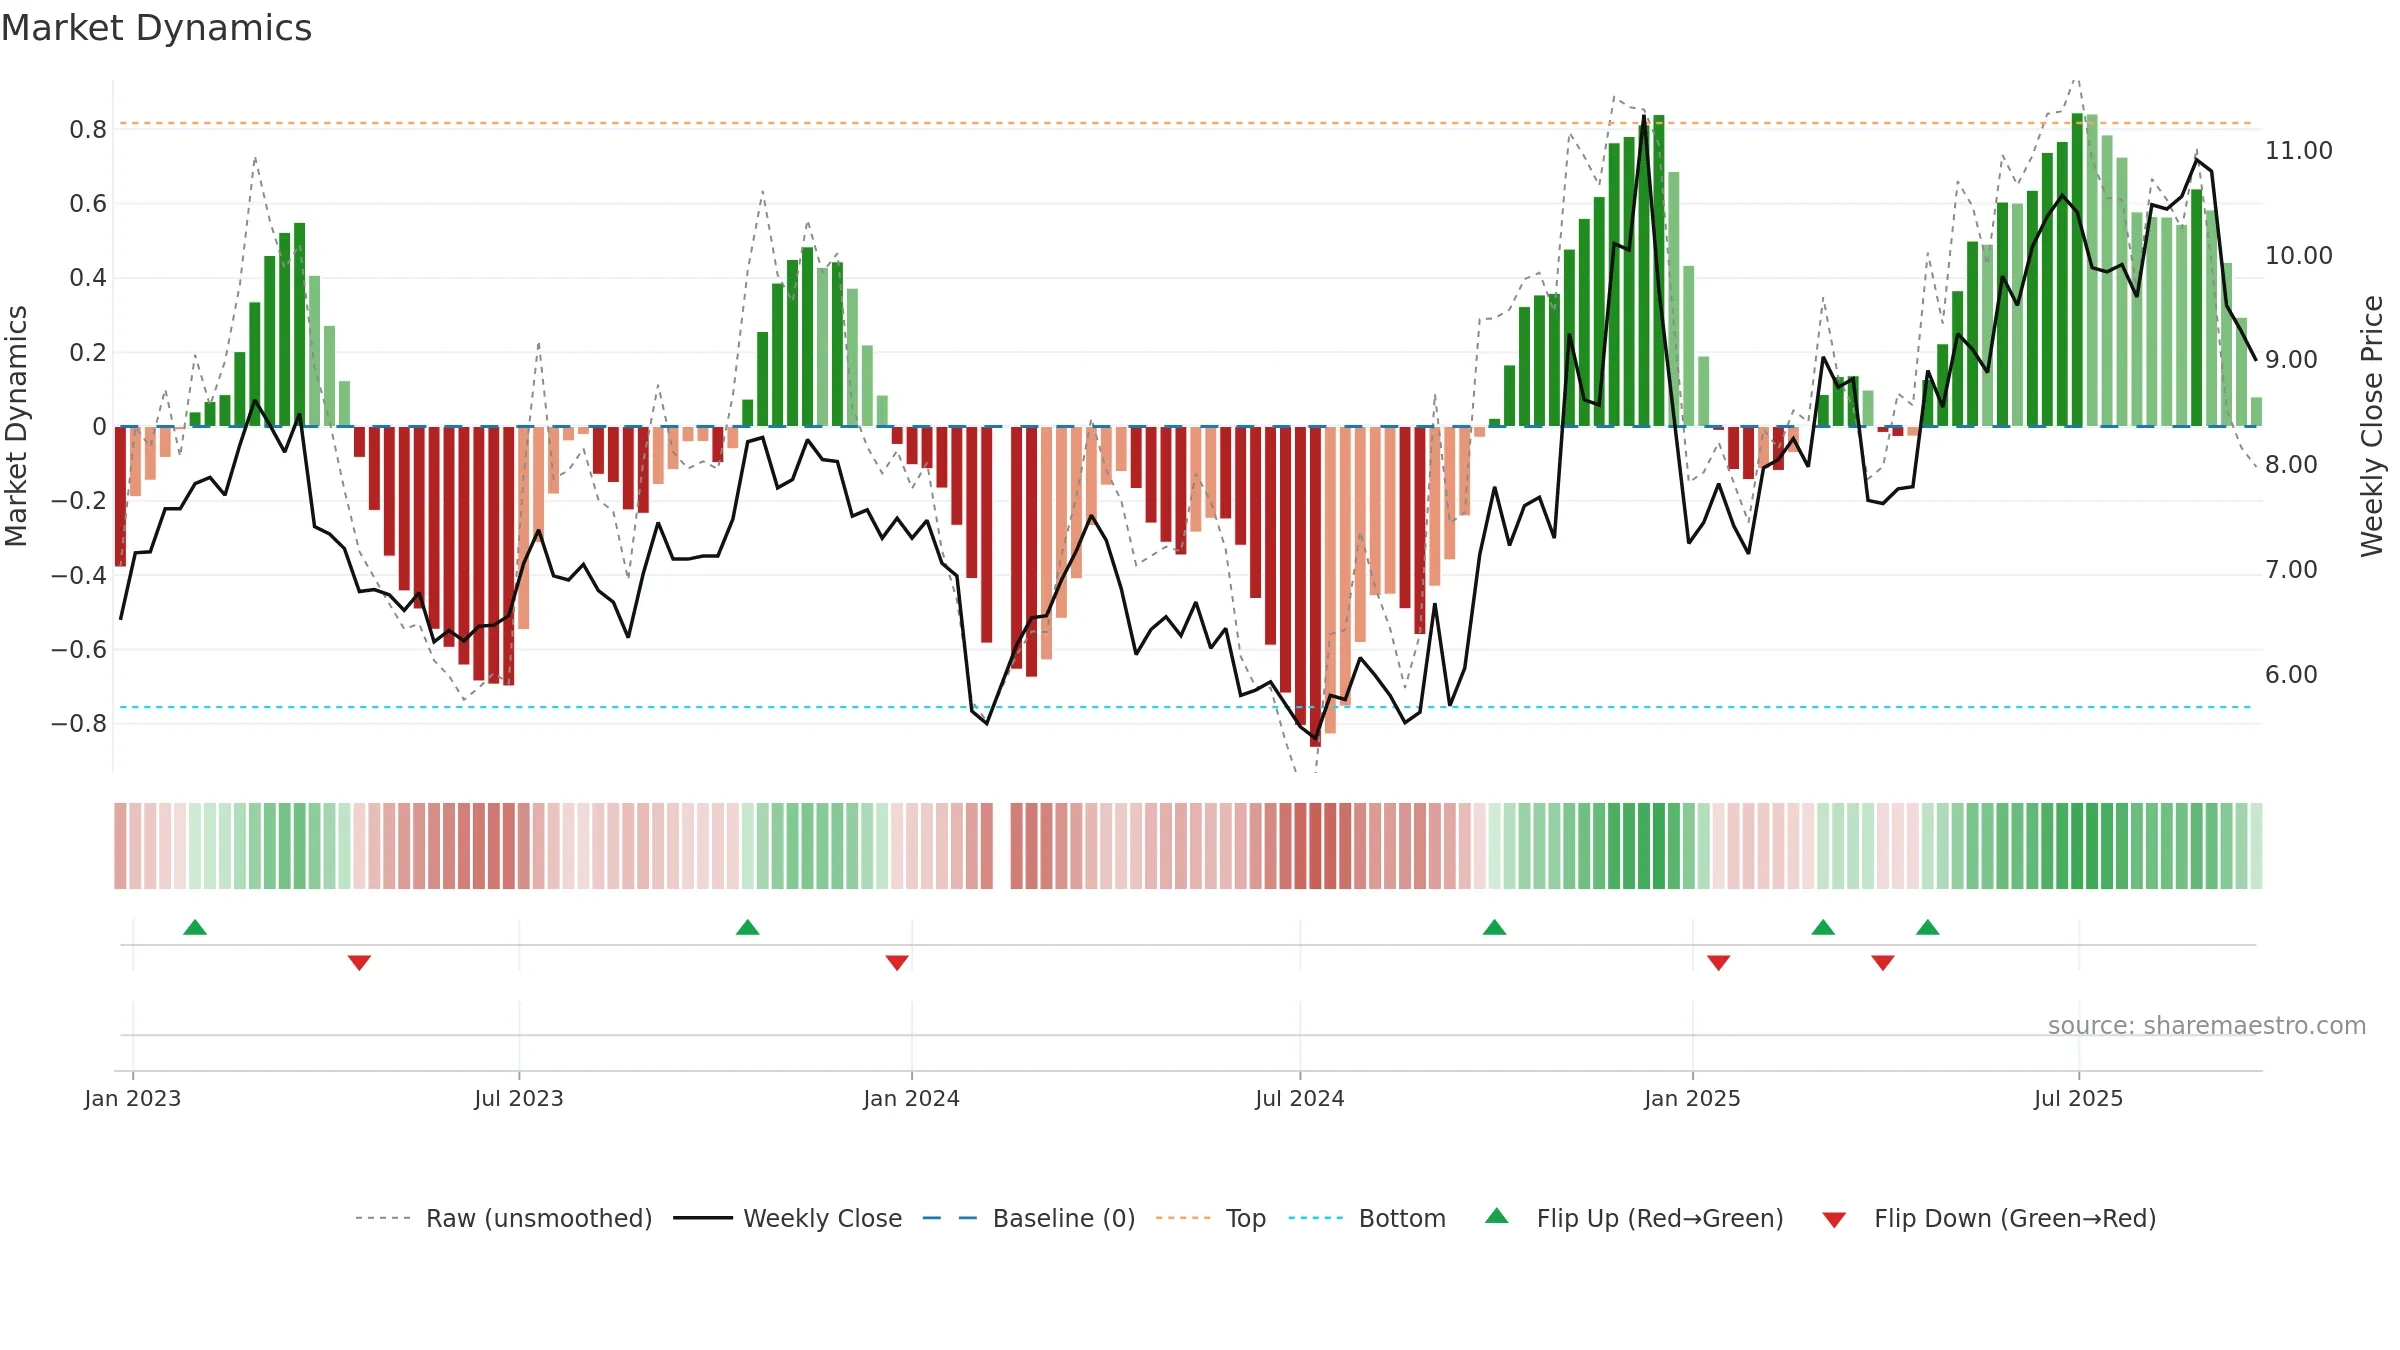Toggle the 'Weekly Close' legend label

pos(823,1219)
